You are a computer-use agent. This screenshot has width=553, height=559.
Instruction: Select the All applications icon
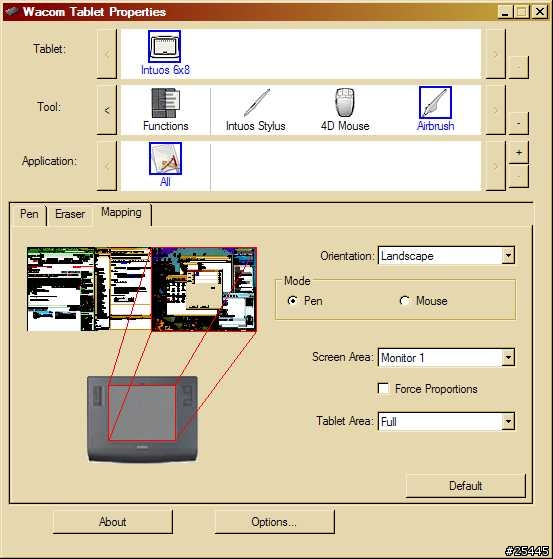tap(165, 159)
